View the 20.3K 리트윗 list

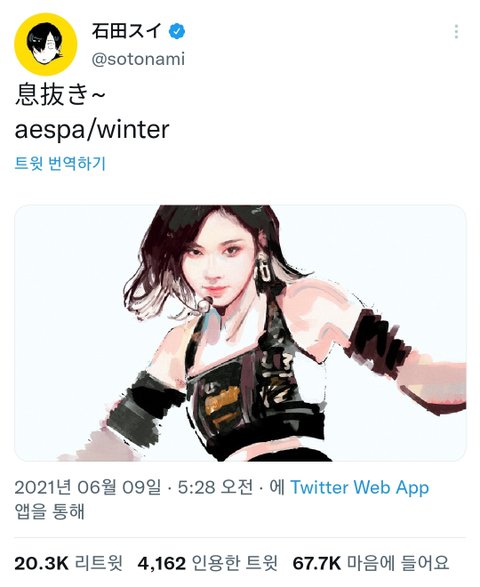[69, 563]
